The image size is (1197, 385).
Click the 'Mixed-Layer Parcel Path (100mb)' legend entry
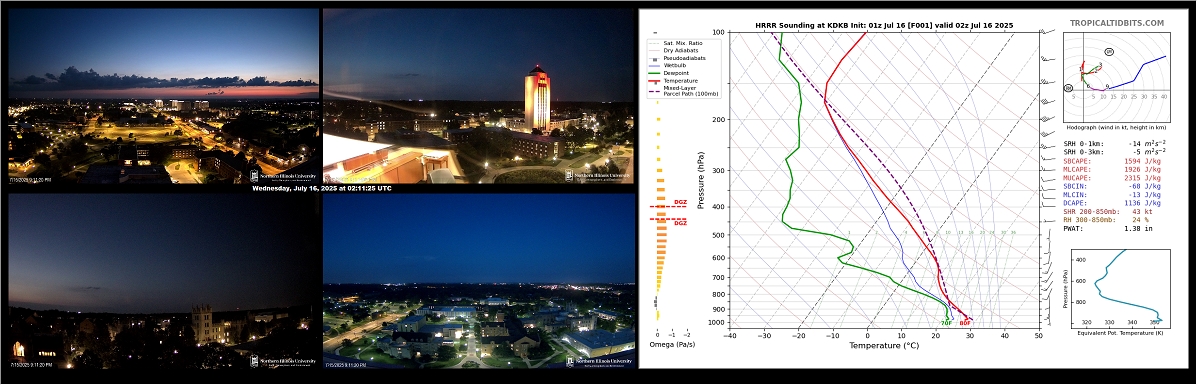click(x=683, y=90)
